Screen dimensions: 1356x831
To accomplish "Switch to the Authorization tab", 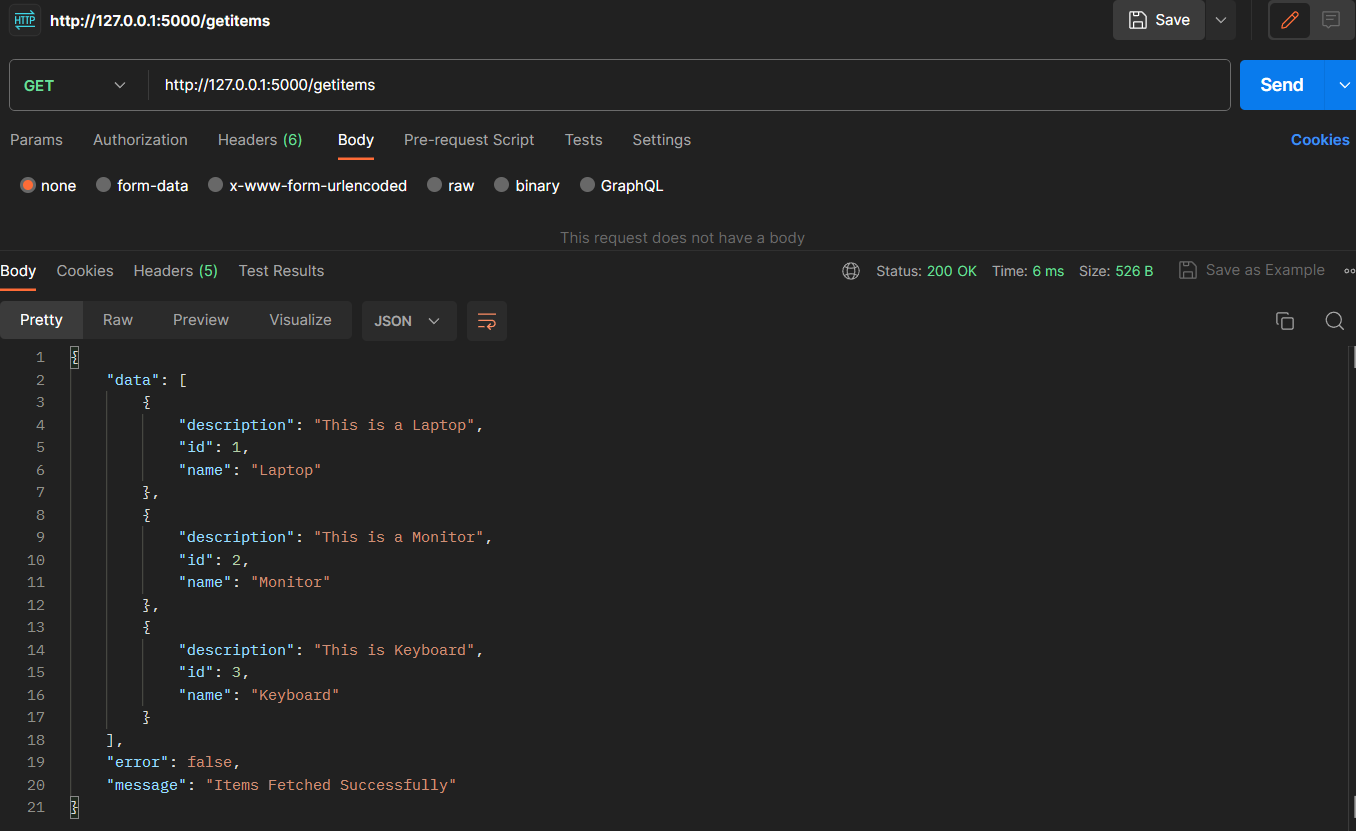I will tap(140, 140).
